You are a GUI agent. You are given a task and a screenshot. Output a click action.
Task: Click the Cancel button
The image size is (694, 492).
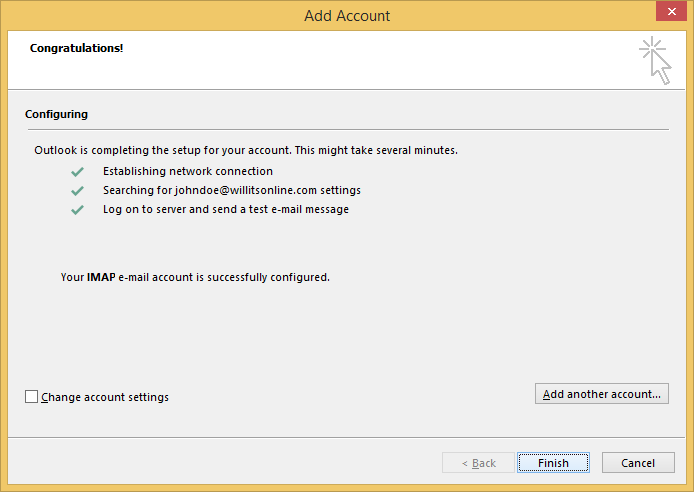click(638, 463)
